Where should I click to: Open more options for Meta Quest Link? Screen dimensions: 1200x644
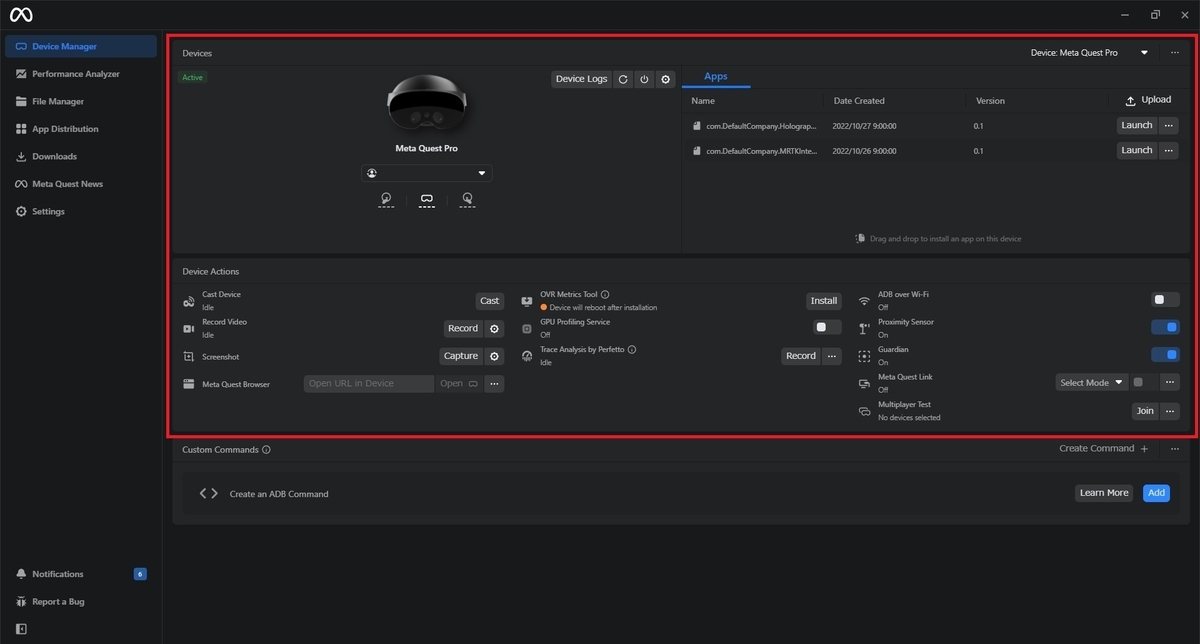1169,382
